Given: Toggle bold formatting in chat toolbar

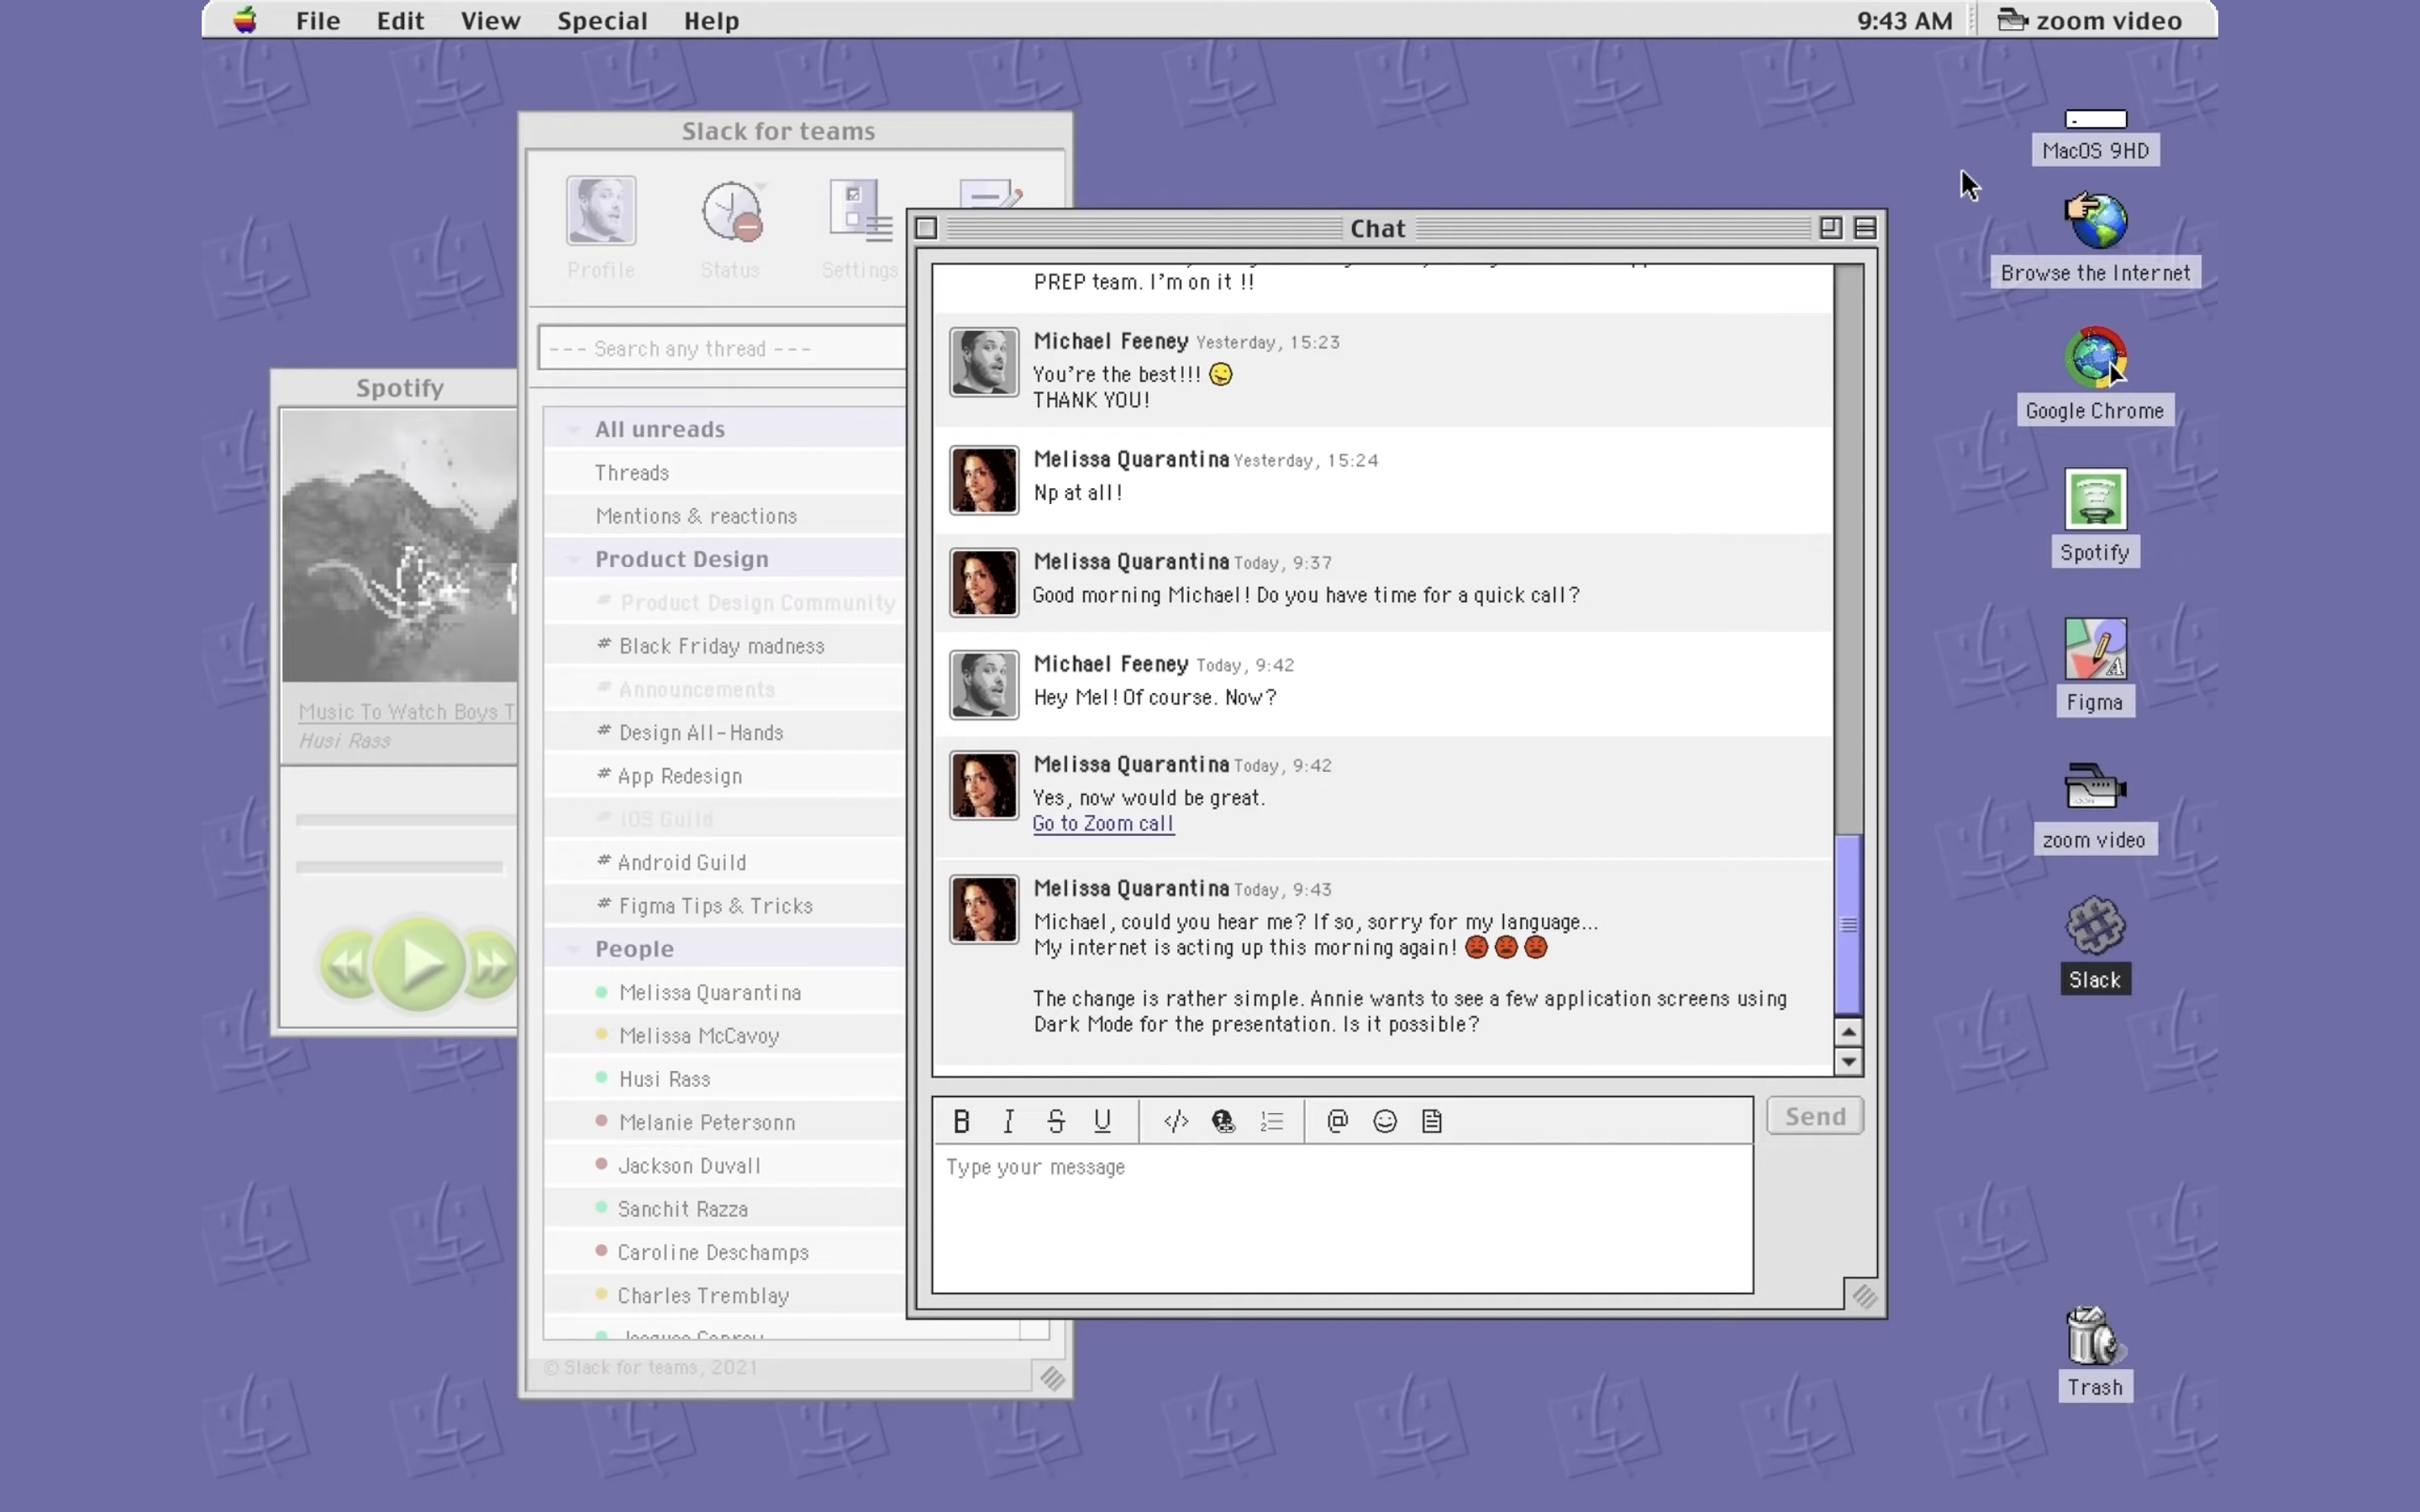Looking at the screenshot, I should (x=961, y=1121).
